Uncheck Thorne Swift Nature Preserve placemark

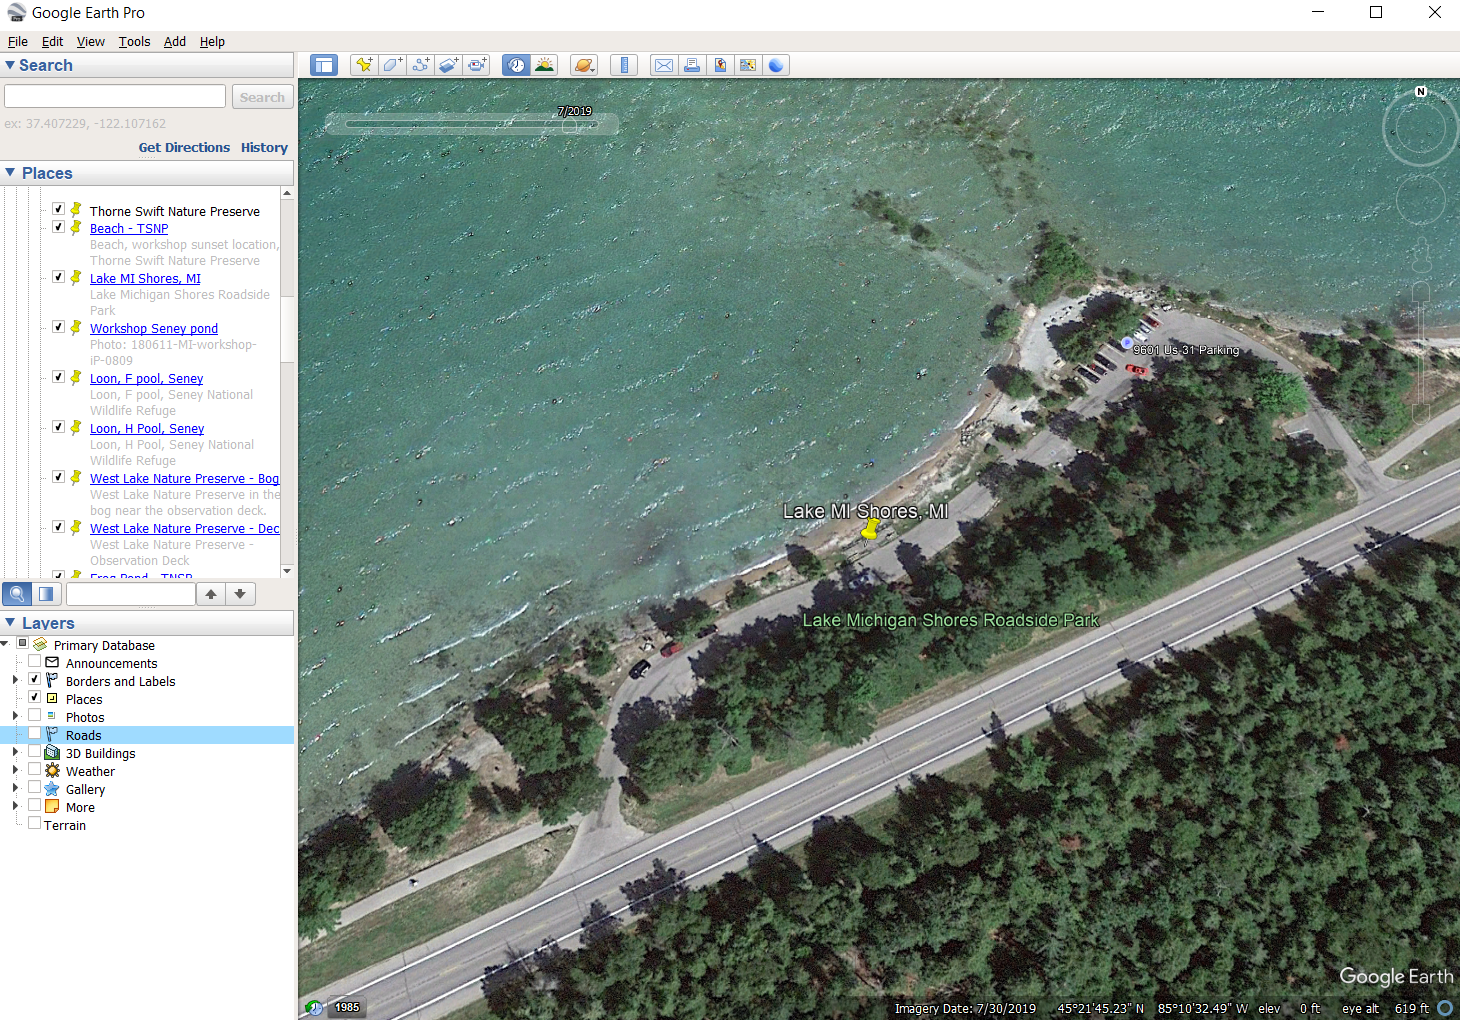point(58,209)
